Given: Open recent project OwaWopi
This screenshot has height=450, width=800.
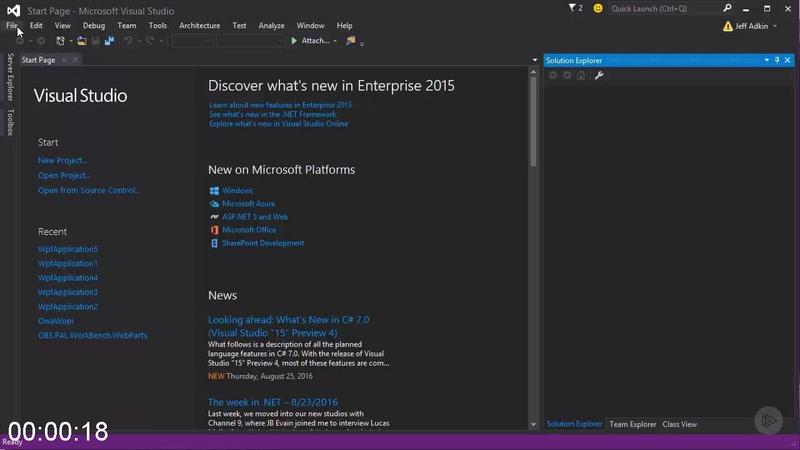Looking at the screenshot, I should (x=56, y=321).
